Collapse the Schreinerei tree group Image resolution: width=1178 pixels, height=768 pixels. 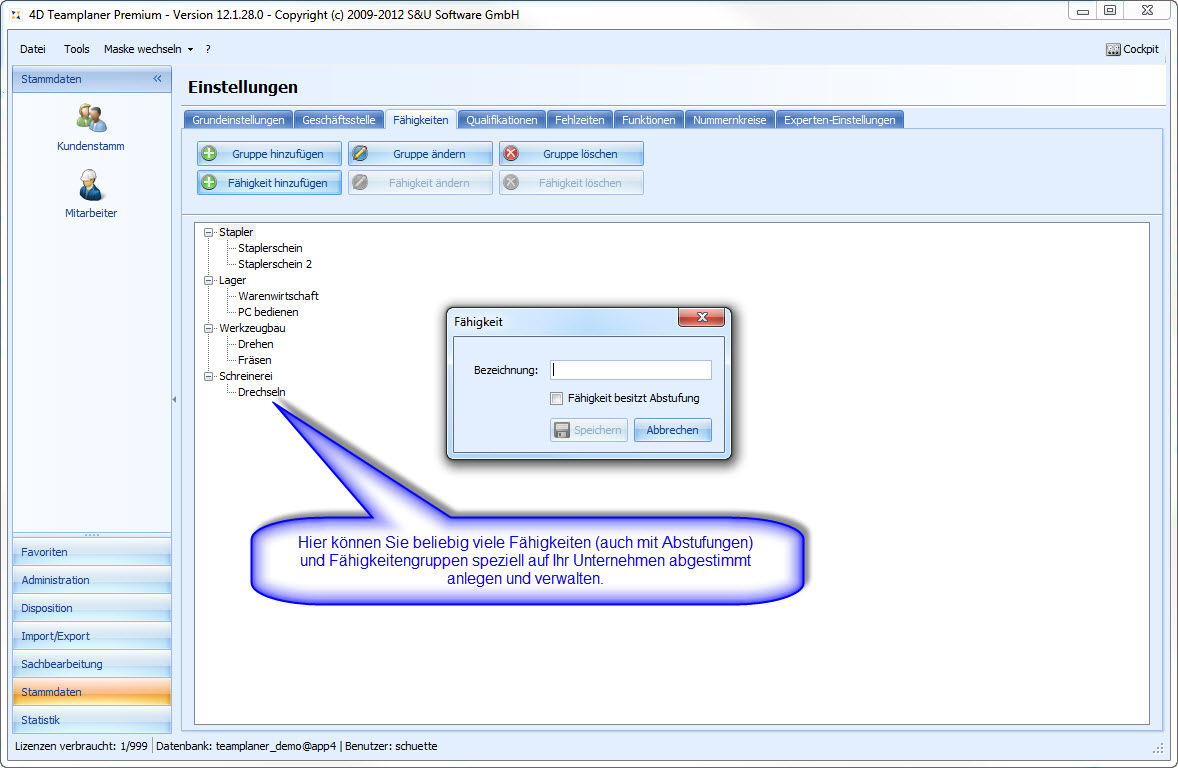[209, 376]
